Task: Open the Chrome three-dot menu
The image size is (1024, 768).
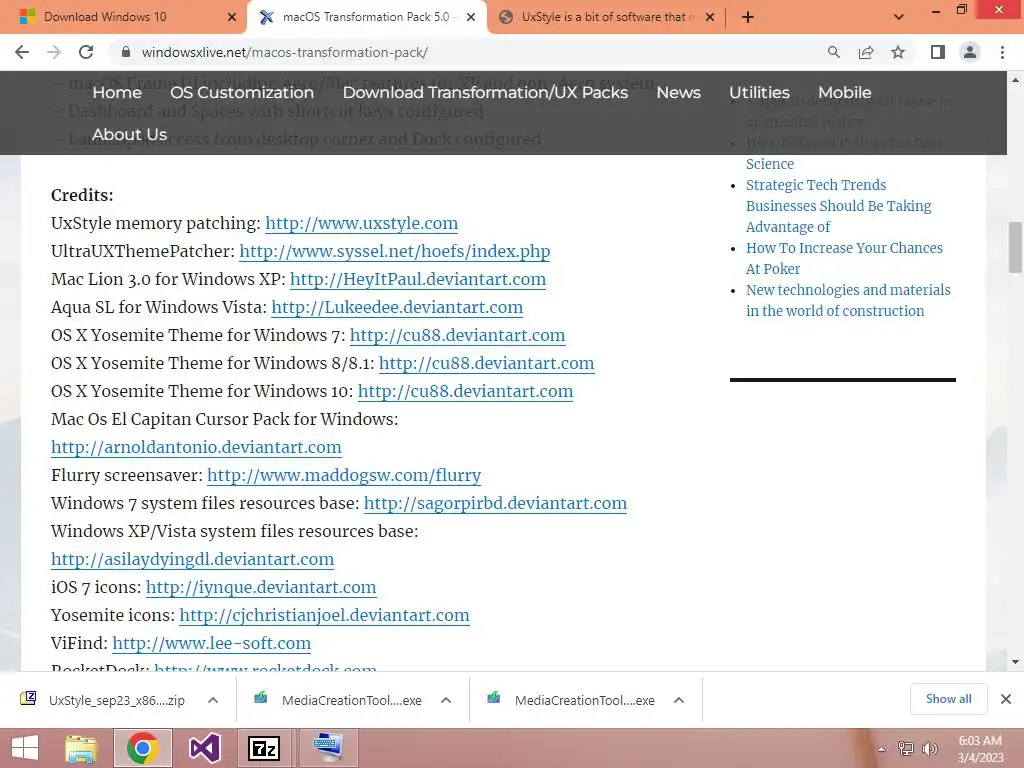Action: point(1002,52)
